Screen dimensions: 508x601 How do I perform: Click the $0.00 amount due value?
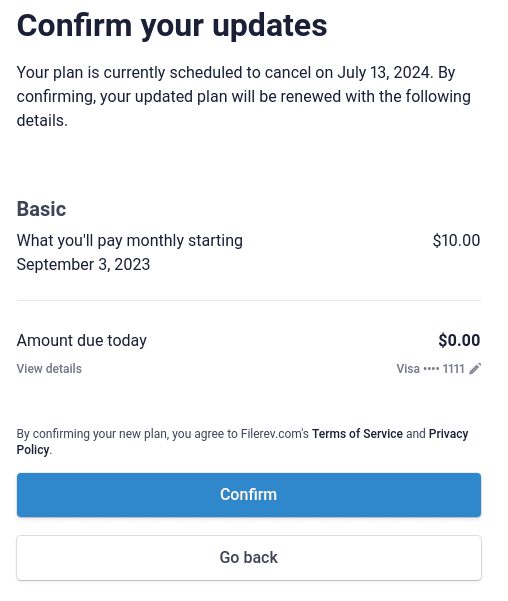click(x=459, y=340)
